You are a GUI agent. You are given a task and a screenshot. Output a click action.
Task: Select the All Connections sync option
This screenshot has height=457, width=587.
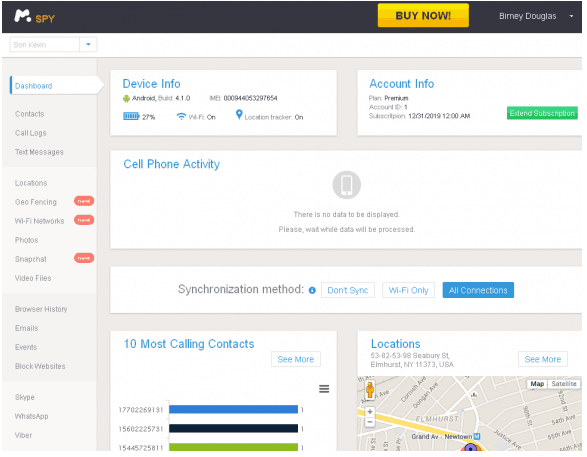click(478, 290)
